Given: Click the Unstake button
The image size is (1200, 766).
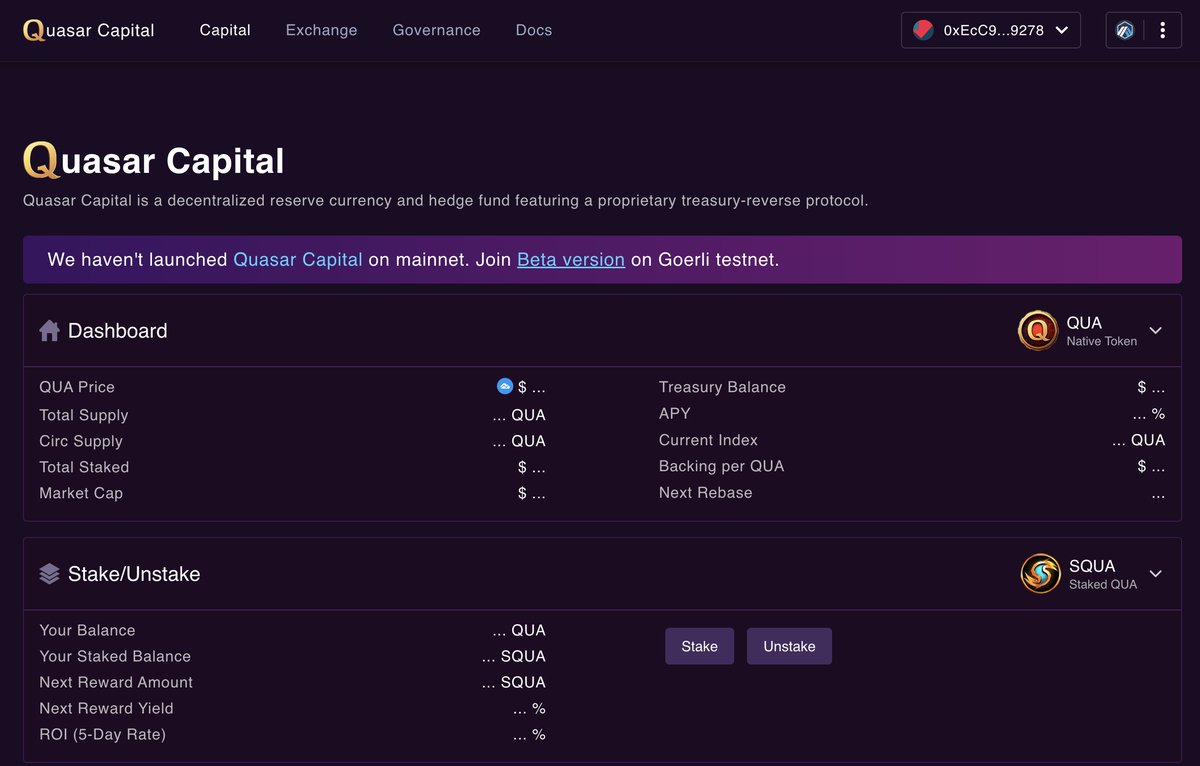Looking at the screenshot, I should coord(789,646).
